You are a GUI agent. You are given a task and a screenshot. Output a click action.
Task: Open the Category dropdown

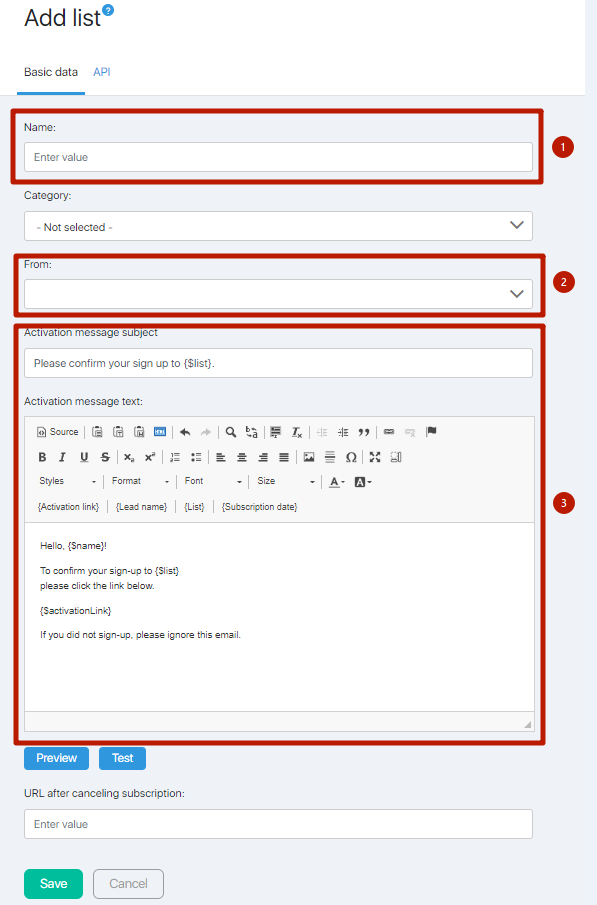(278, 226)
